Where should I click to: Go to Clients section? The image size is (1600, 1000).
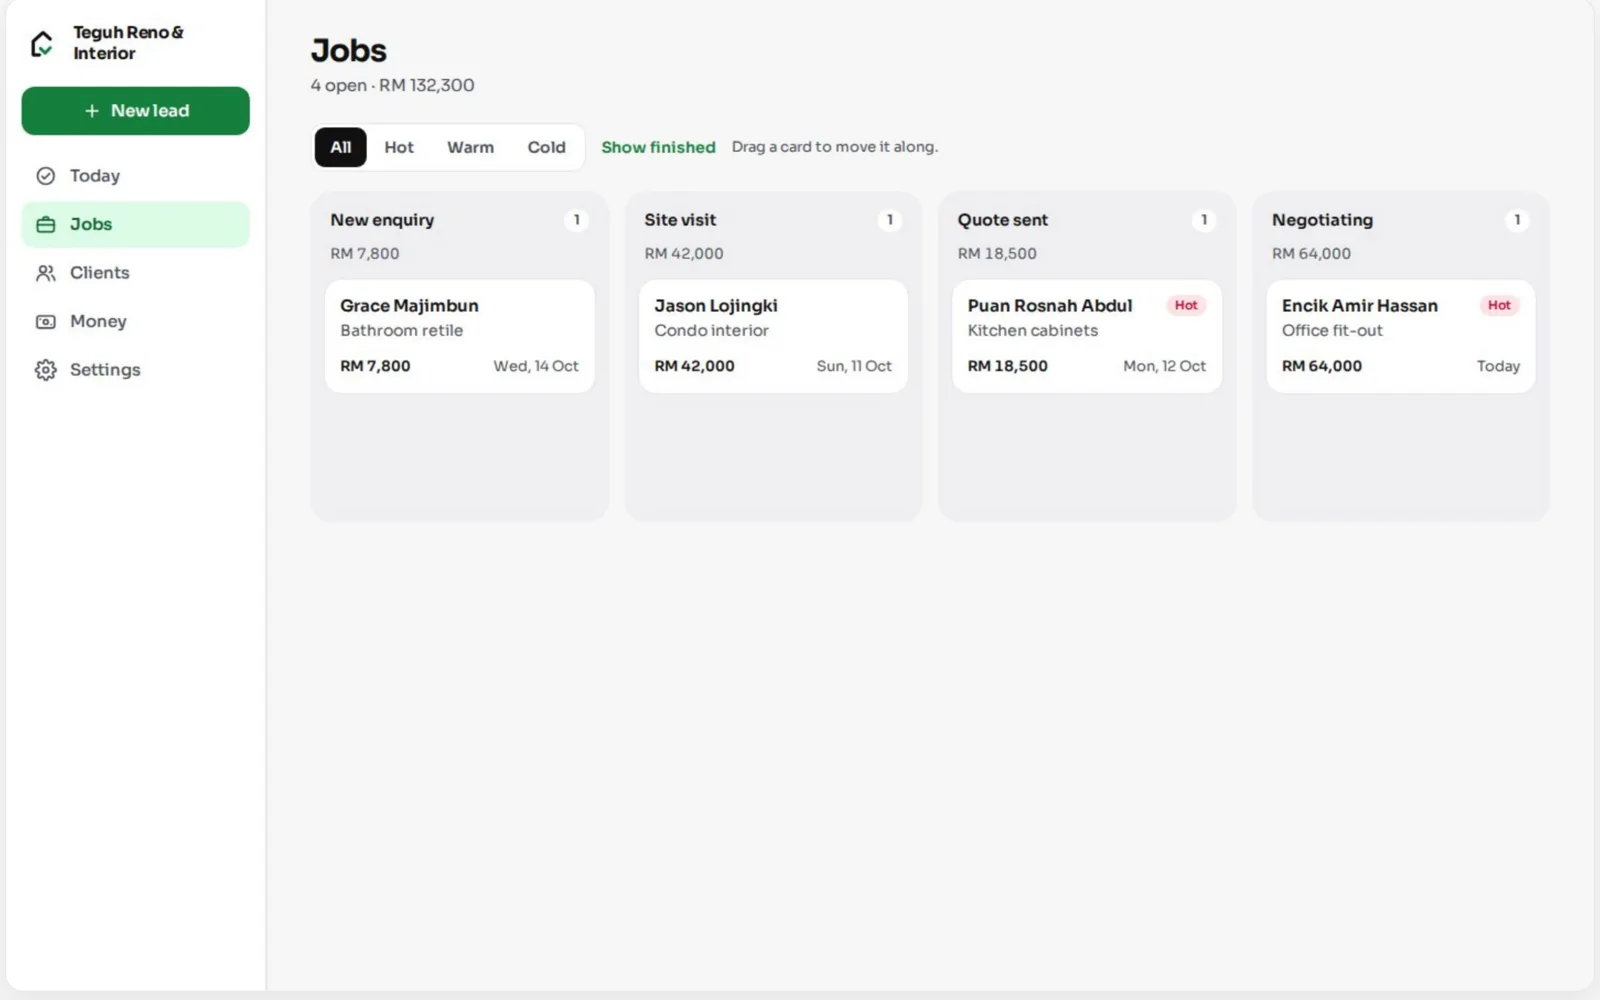(x=136, y=273)
